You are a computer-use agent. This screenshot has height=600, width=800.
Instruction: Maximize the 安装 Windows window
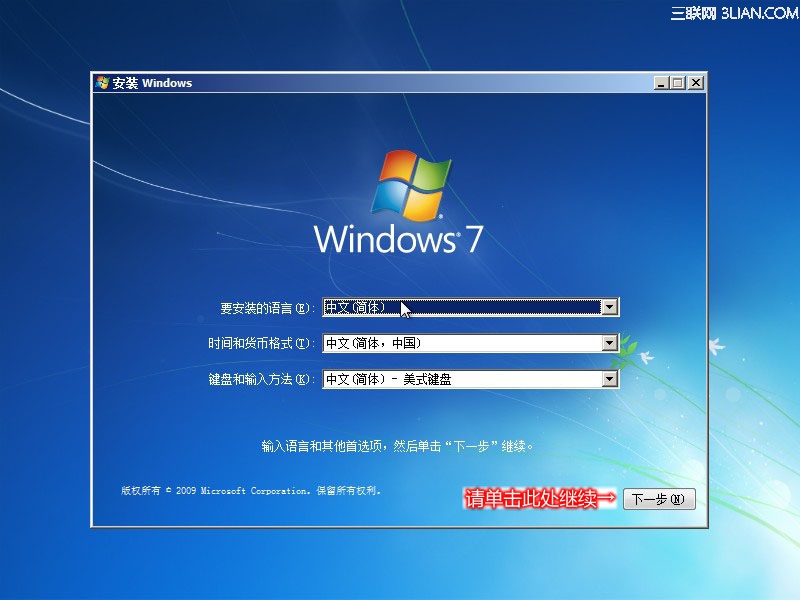coord(678,83)
